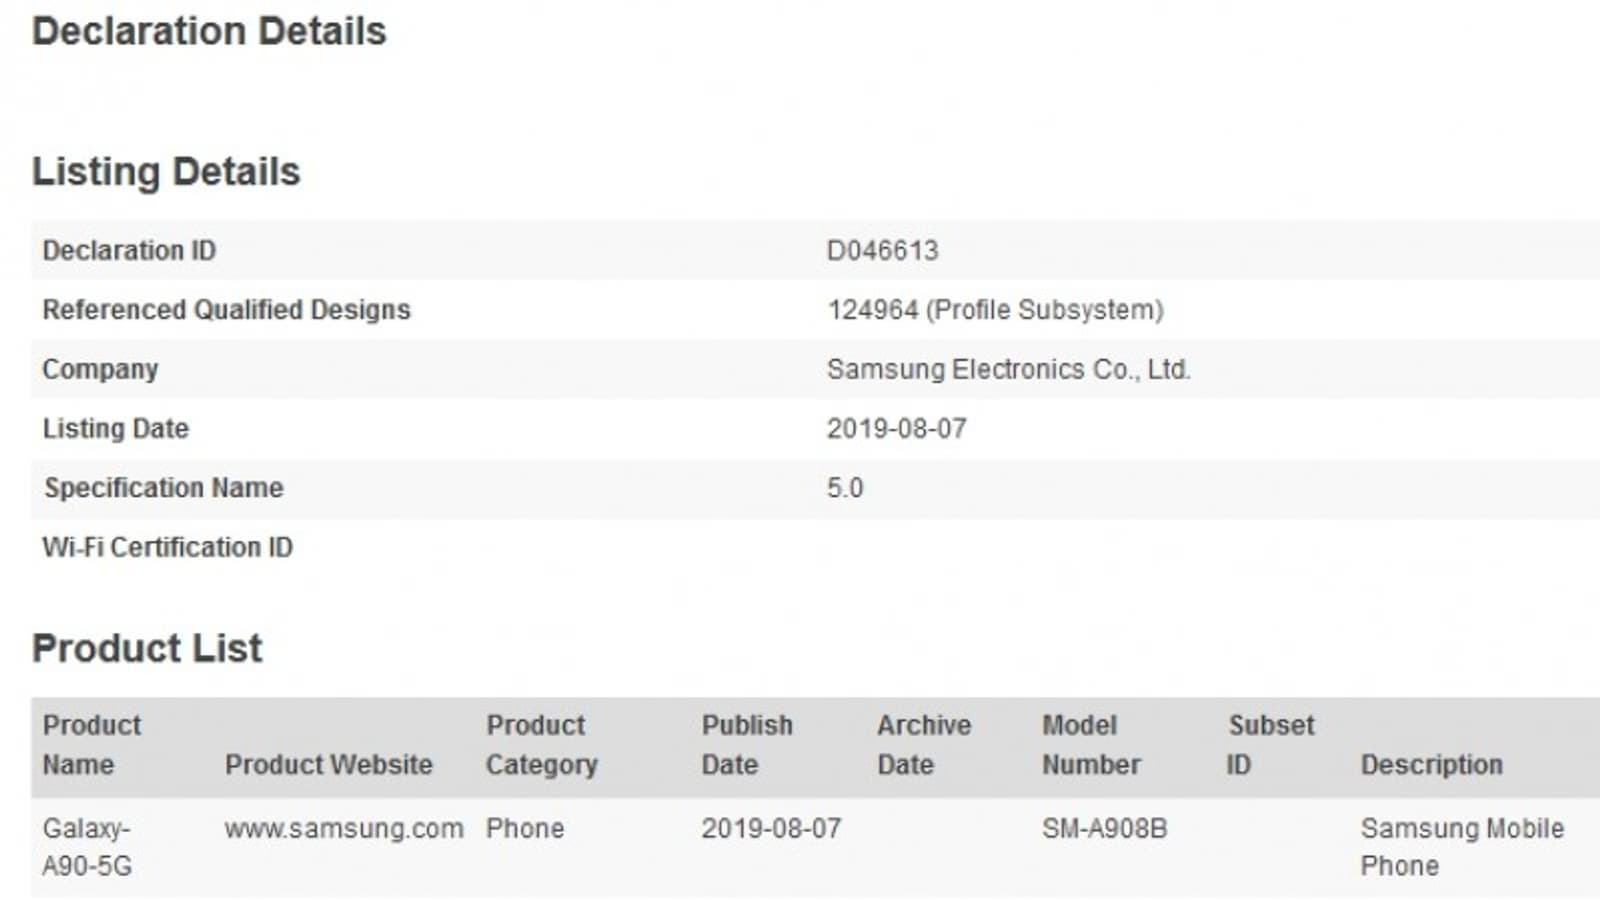Click the Product Website column header
1600x900 pixels.
328,765
